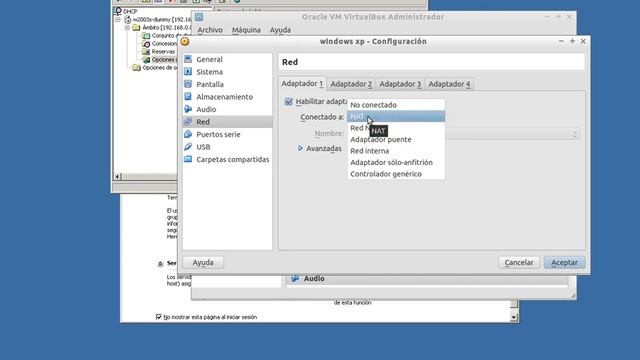640x360 pixels.
Task: Select the w2003s-dummy server node
Action: [159, 19]
